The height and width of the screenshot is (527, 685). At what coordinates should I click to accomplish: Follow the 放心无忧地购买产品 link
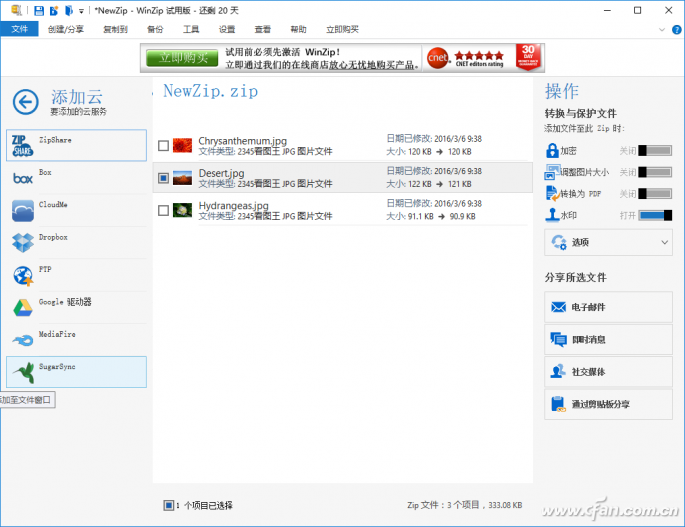pyautogui.click(x=371, y=65)
